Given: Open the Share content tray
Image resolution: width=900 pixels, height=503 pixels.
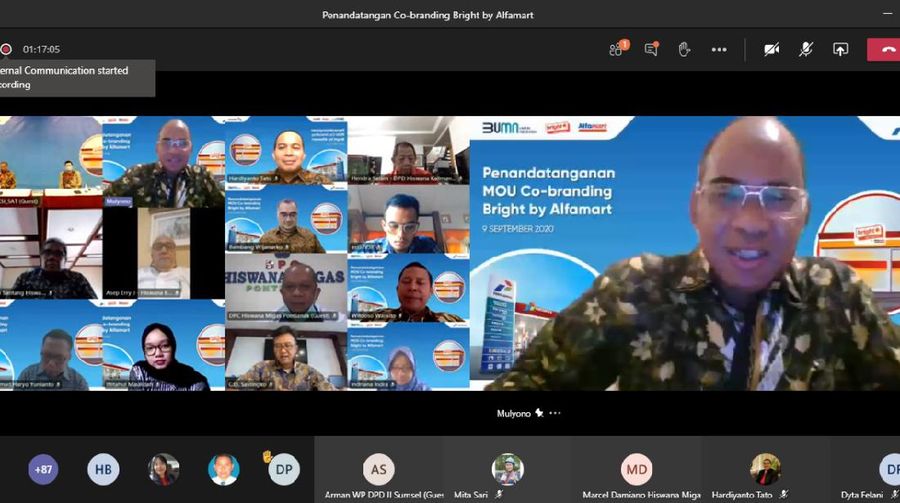Looking at the screenshot, I should [840, 49].
